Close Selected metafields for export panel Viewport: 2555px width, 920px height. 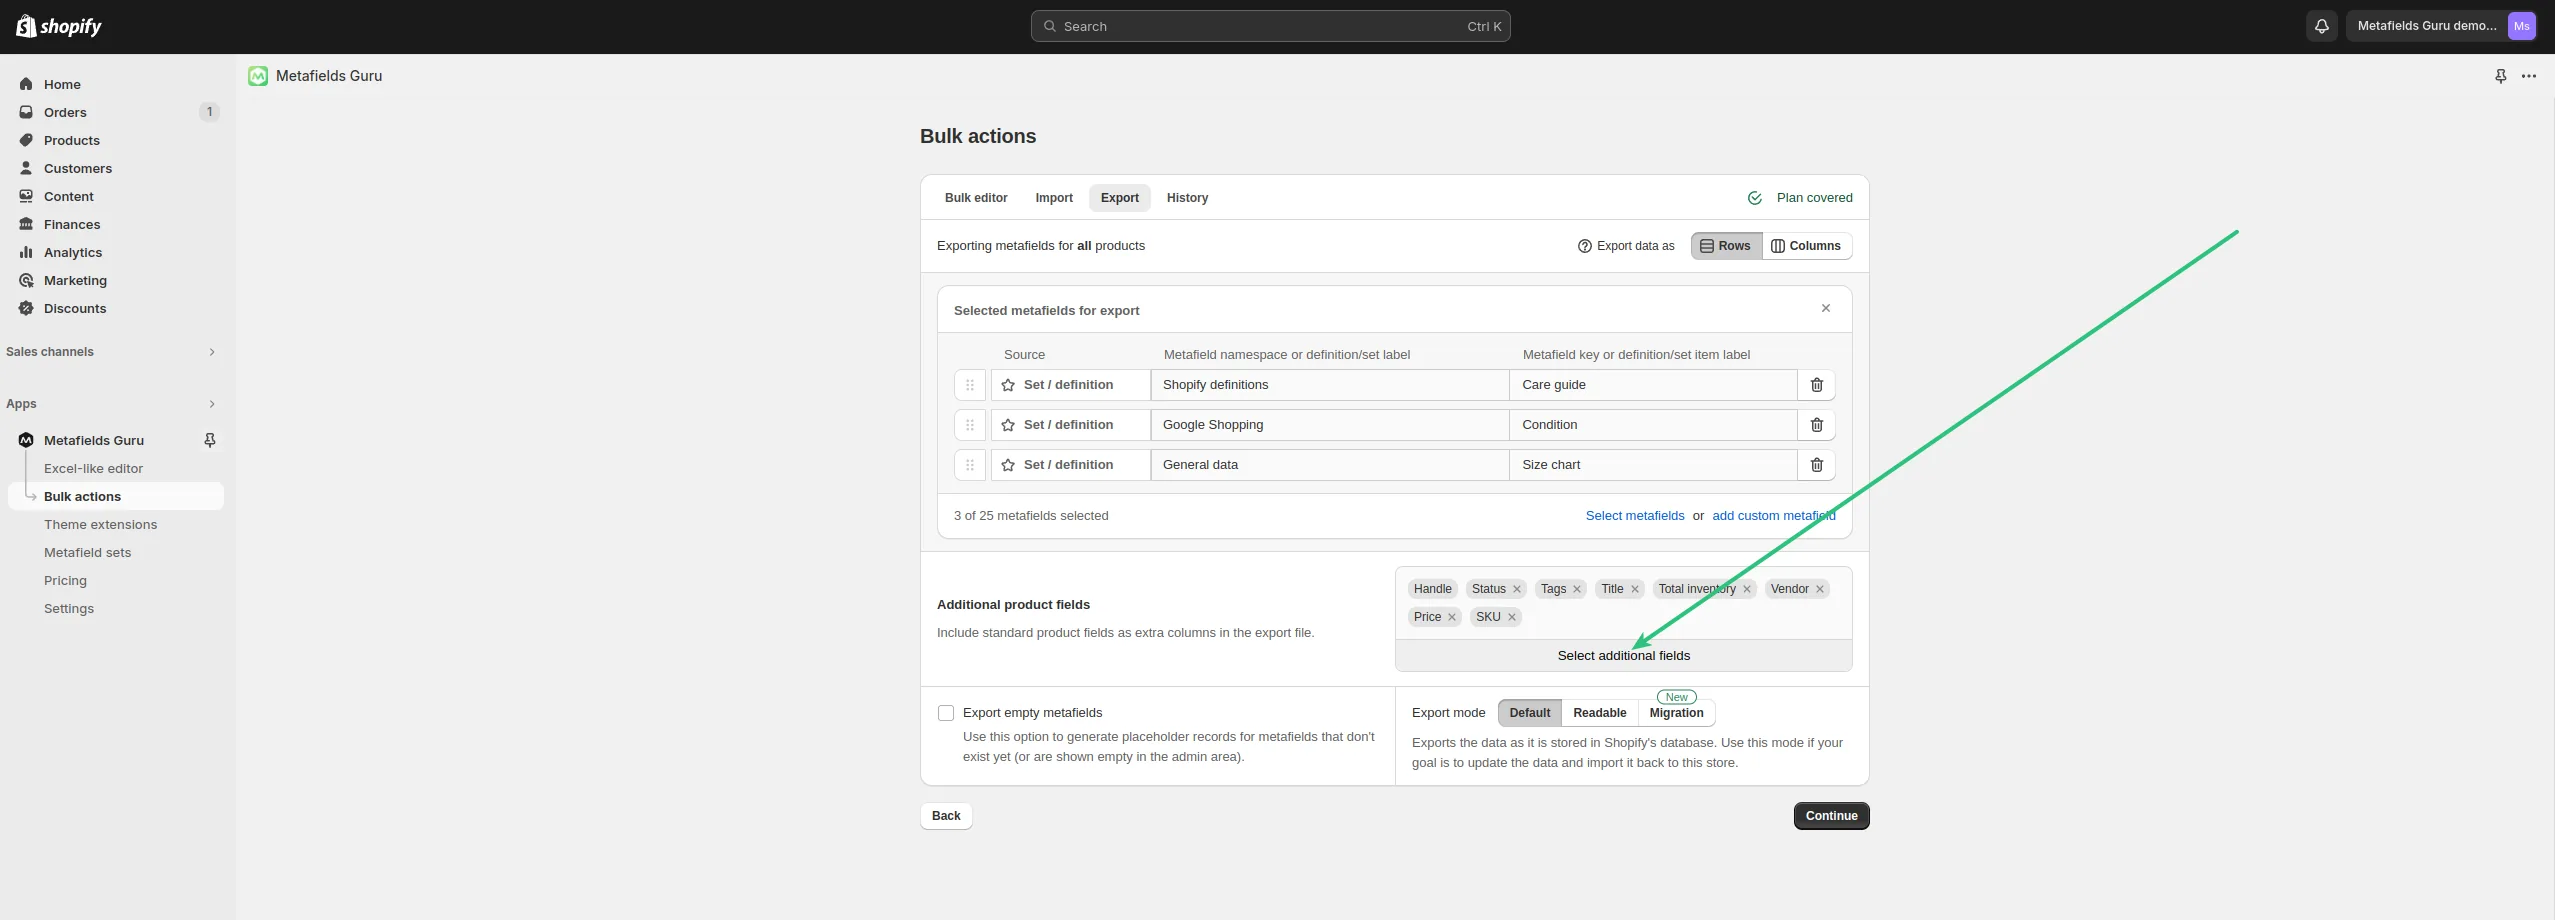click(x=1826, y=309)
